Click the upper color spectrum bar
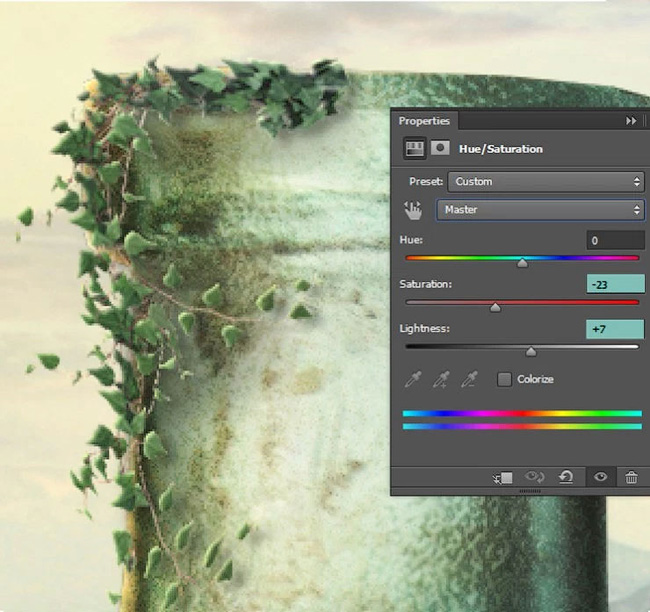 point(522,413)
